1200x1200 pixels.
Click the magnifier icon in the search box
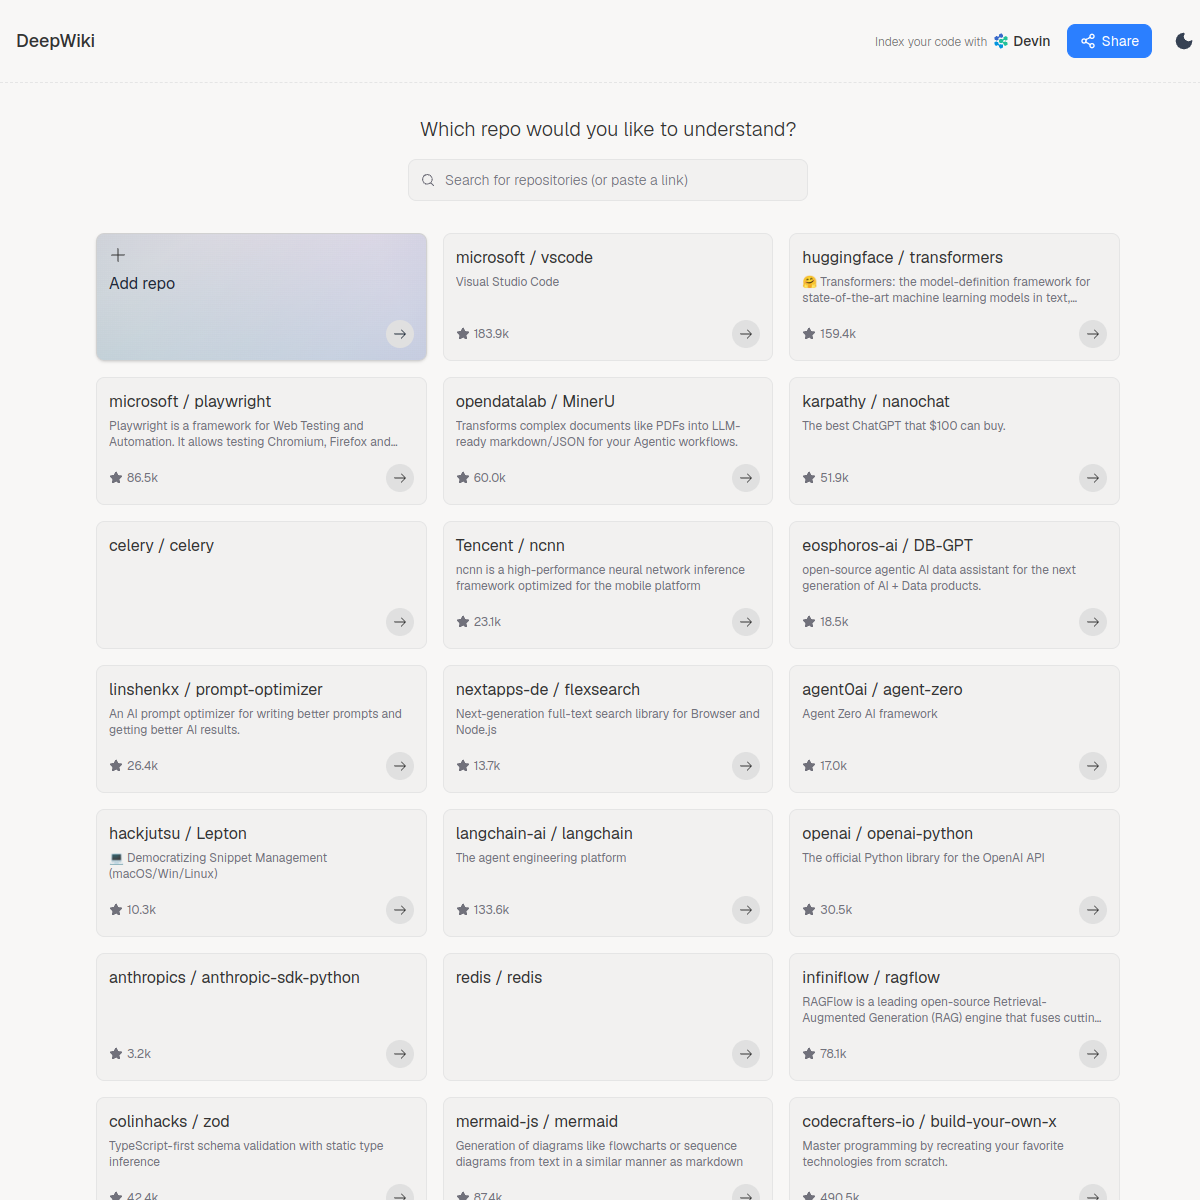click(x=428, y=180)
